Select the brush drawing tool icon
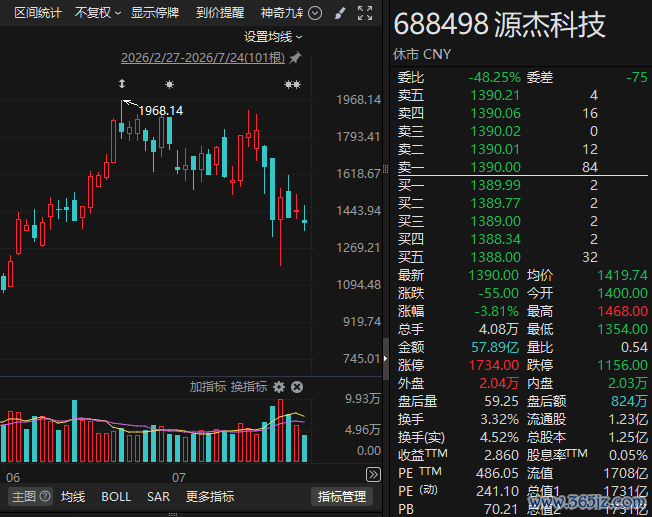This screenshot has width=652, height=517. click(340, 13)
